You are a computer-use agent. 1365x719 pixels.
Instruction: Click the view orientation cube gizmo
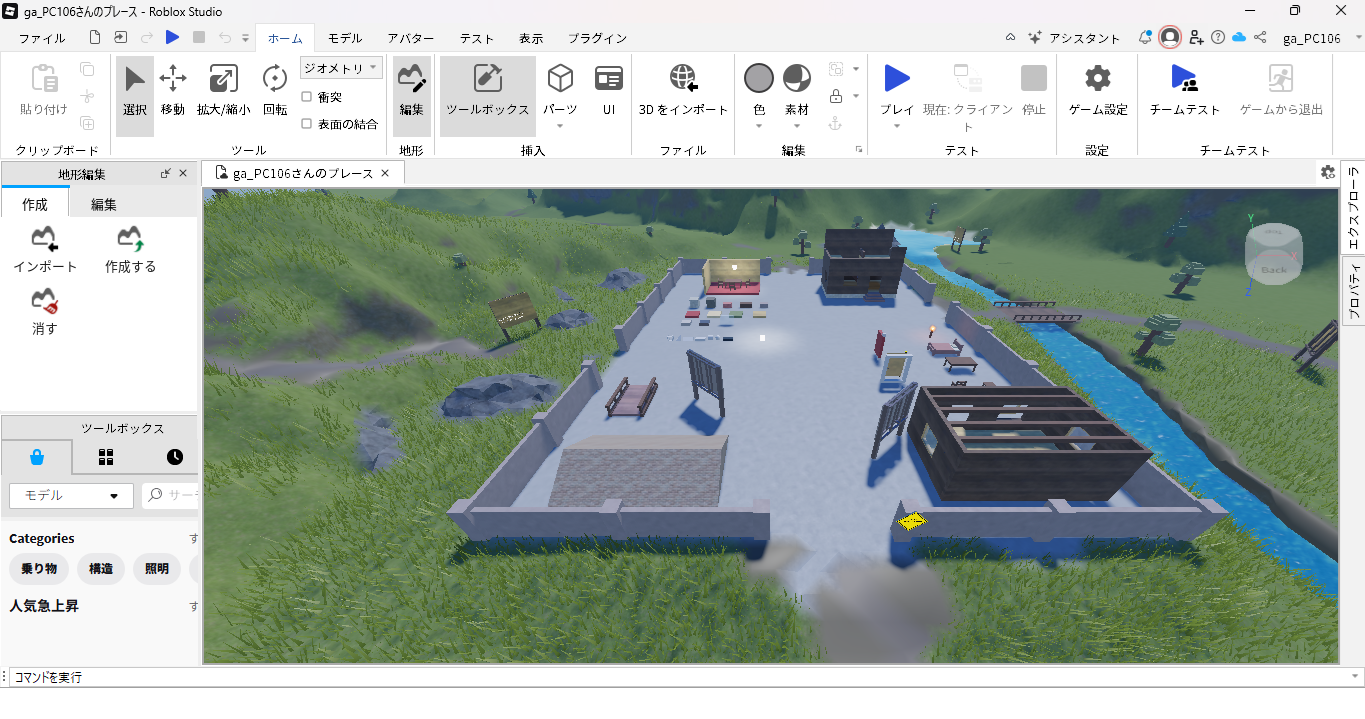pos(1273,253)
